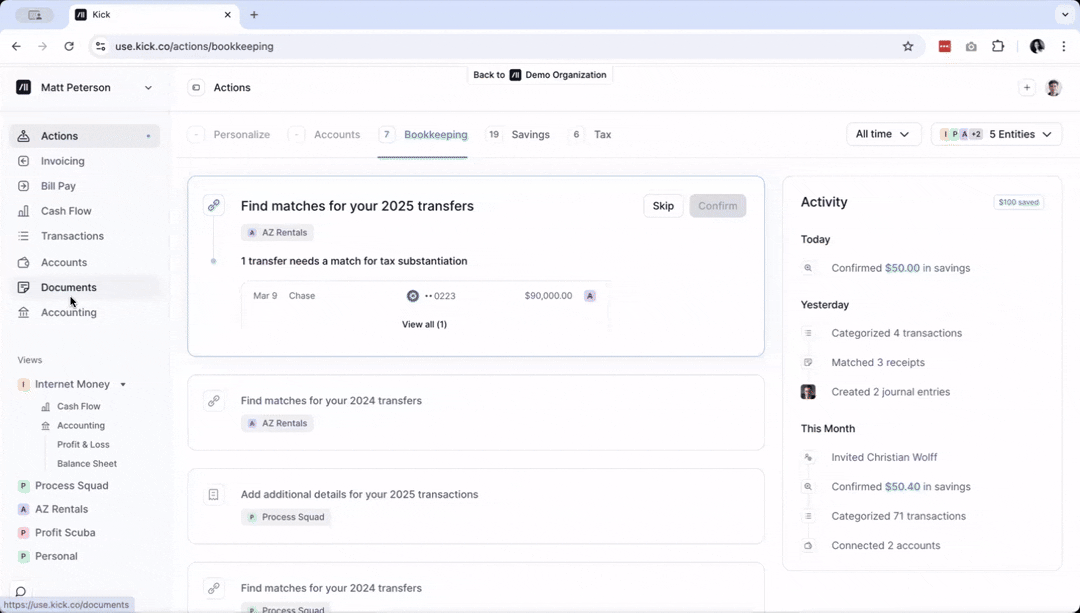This screenshot has height=613, width=1080.
Task: Switch to the Savings tab
Action: (x=530, y=134)
